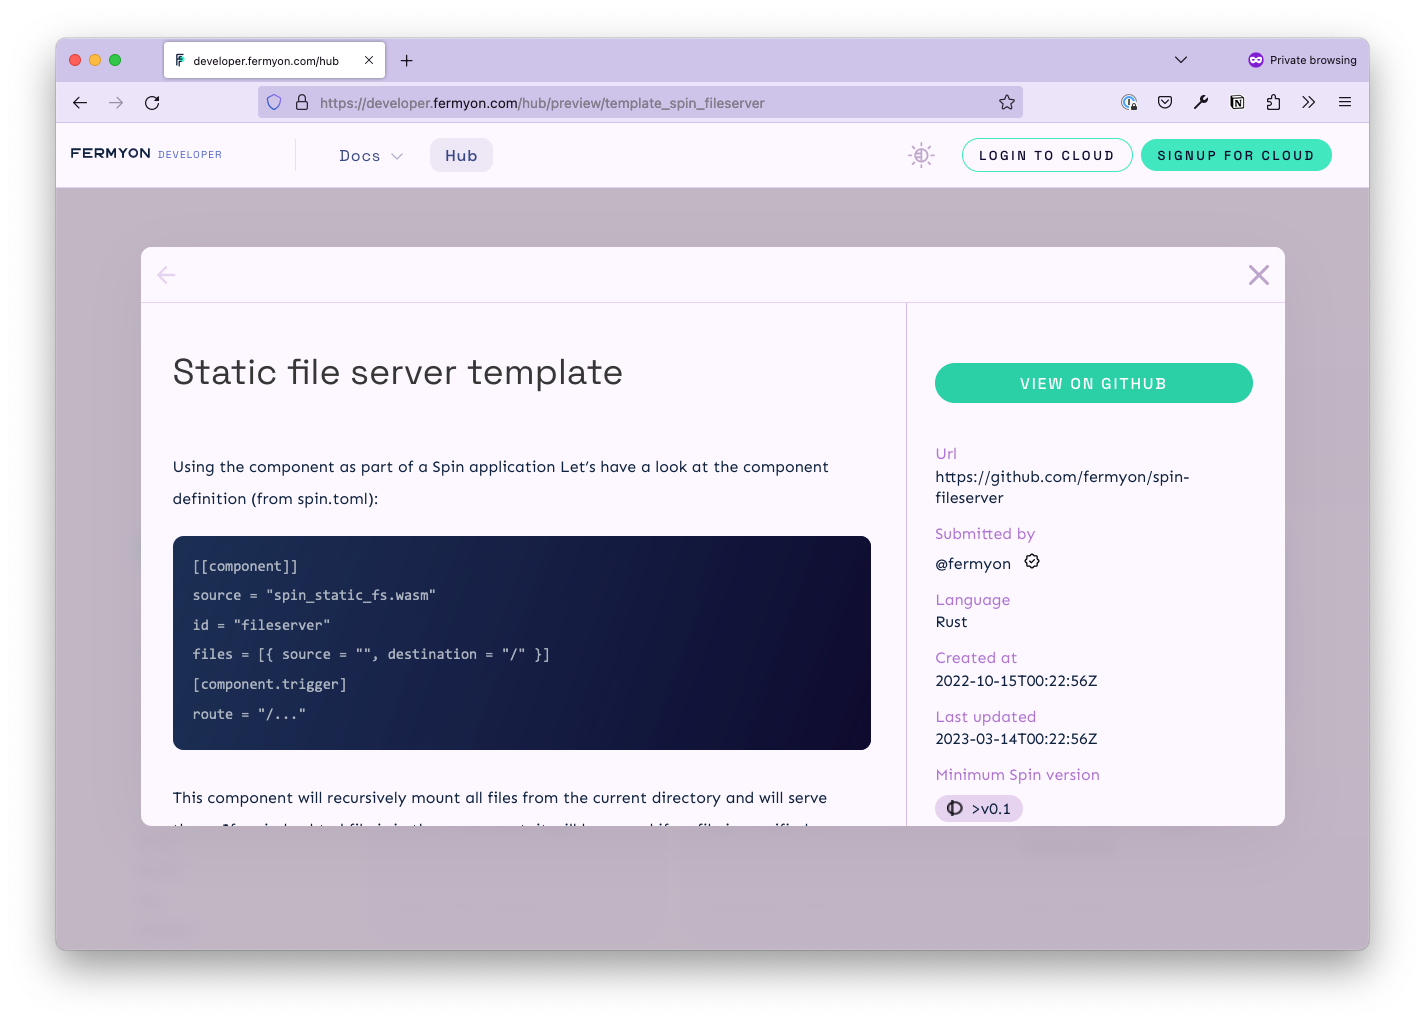Click the language value Rust
The height and width of the screenshot is (1024, 1425).
coord(951,622)
